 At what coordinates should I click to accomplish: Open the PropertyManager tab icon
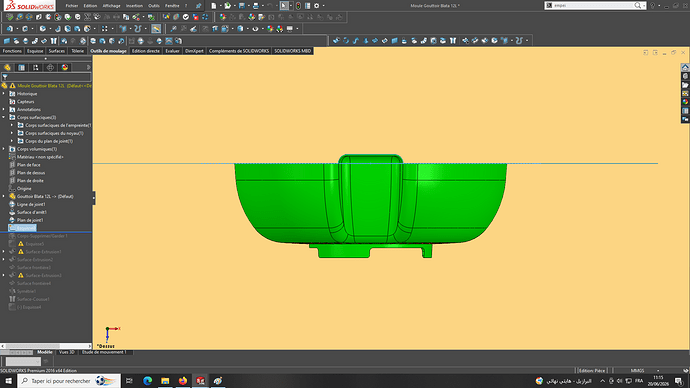pyautogui.click(x=22, y=67)
